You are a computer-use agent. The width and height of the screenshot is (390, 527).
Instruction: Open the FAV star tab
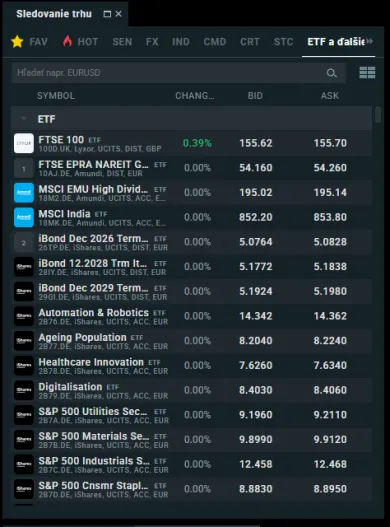click(x=29, y=42)
